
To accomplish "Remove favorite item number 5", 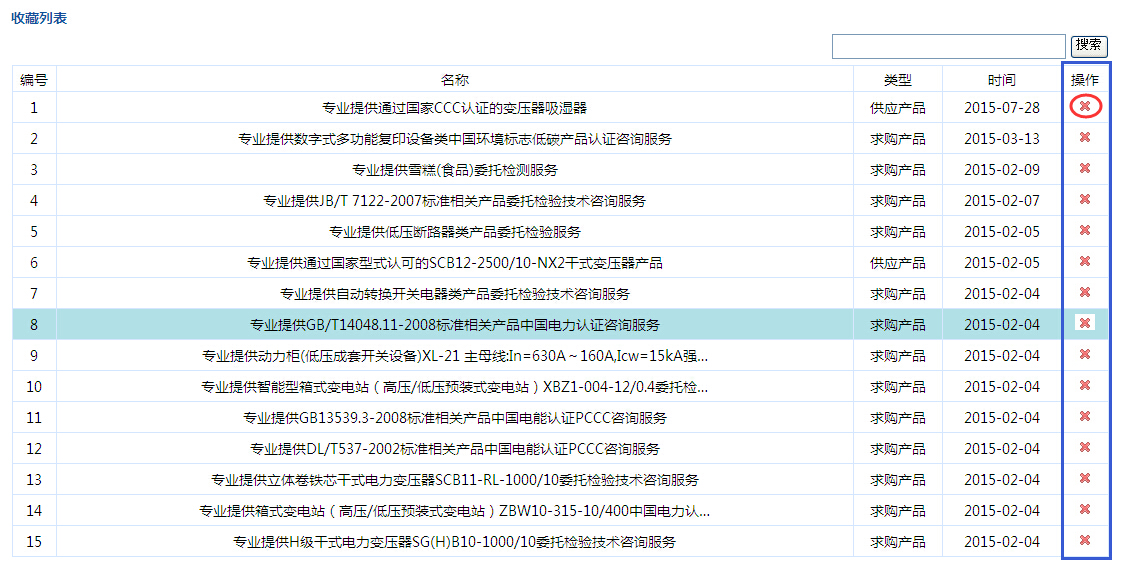I will coord(1085,231).
